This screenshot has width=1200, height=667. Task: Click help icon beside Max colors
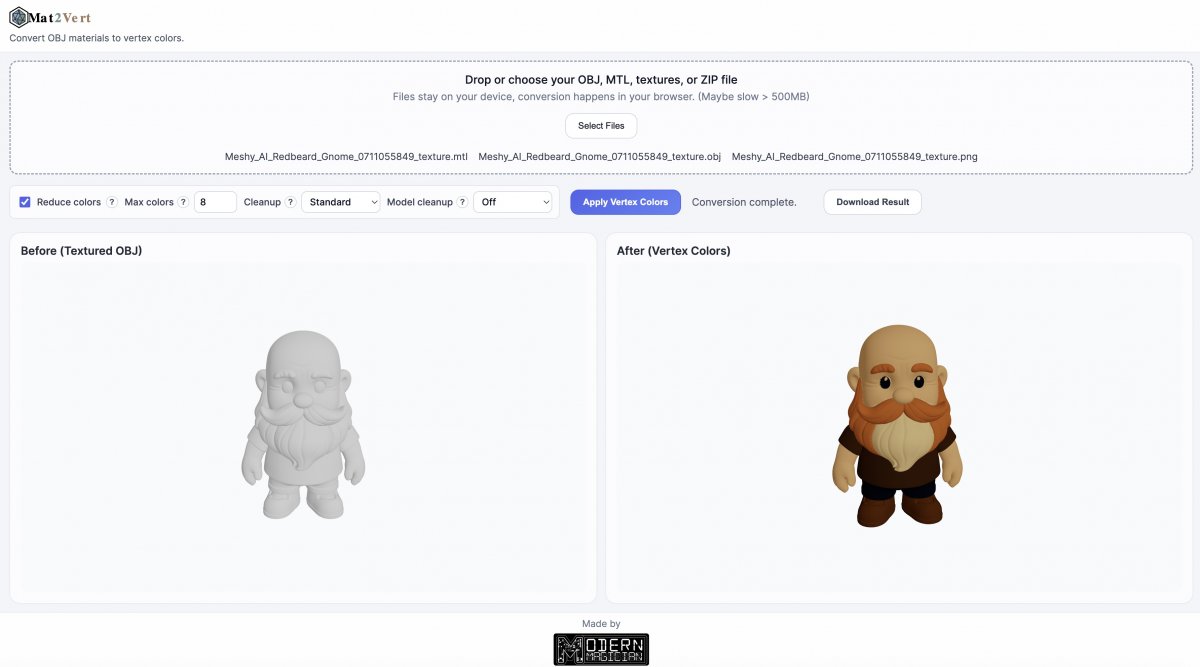(183, 202)
